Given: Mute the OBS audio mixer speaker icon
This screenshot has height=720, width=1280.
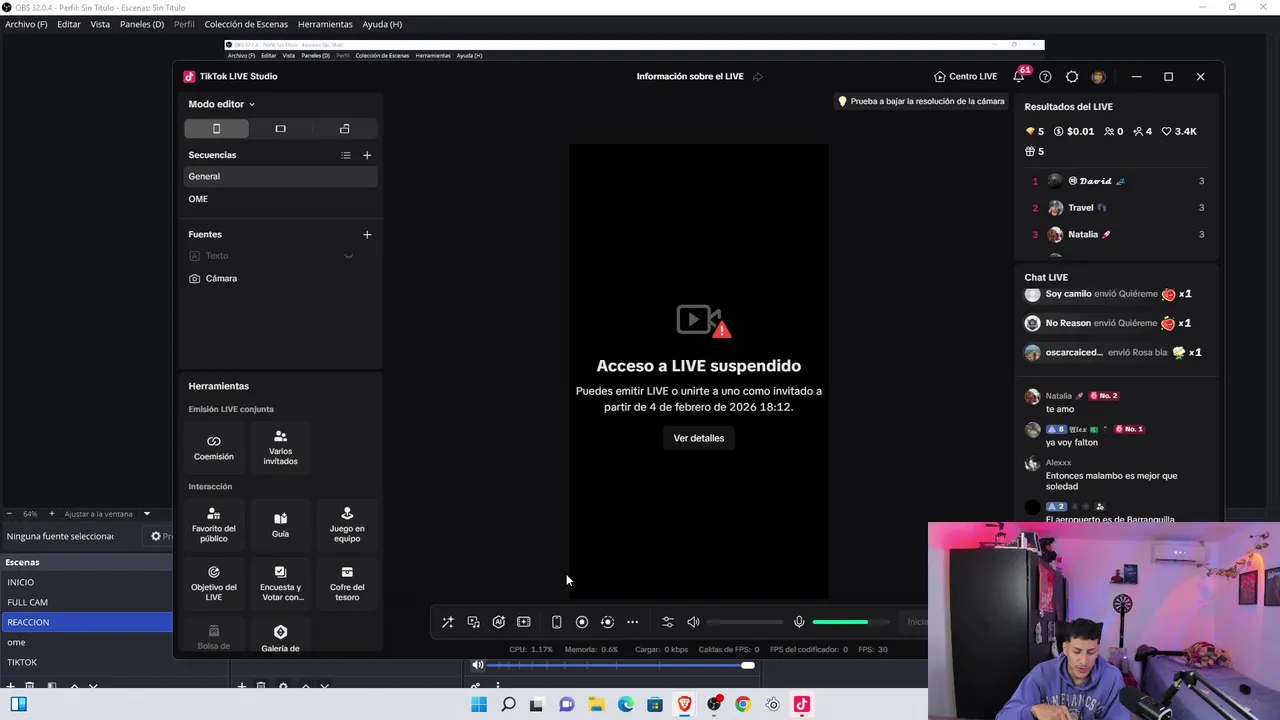Looking at the screenshot, I should point(478,665).
